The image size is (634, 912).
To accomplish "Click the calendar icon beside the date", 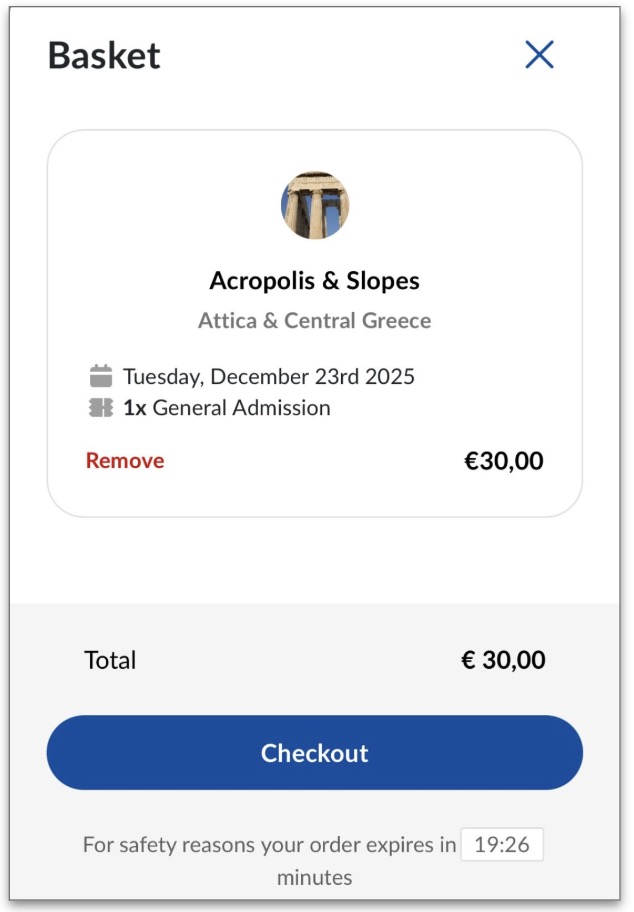I will pos(101,377).
